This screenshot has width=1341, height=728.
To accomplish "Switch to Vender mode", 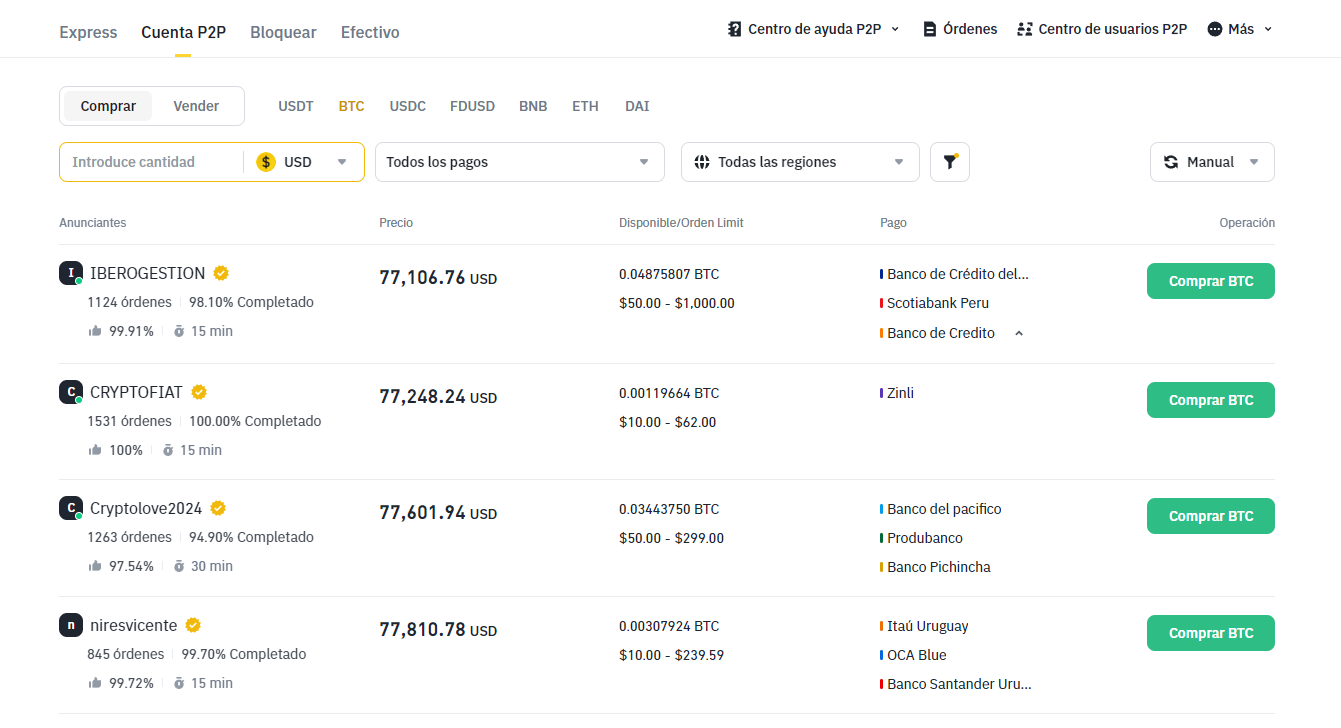I will [196, 106].
